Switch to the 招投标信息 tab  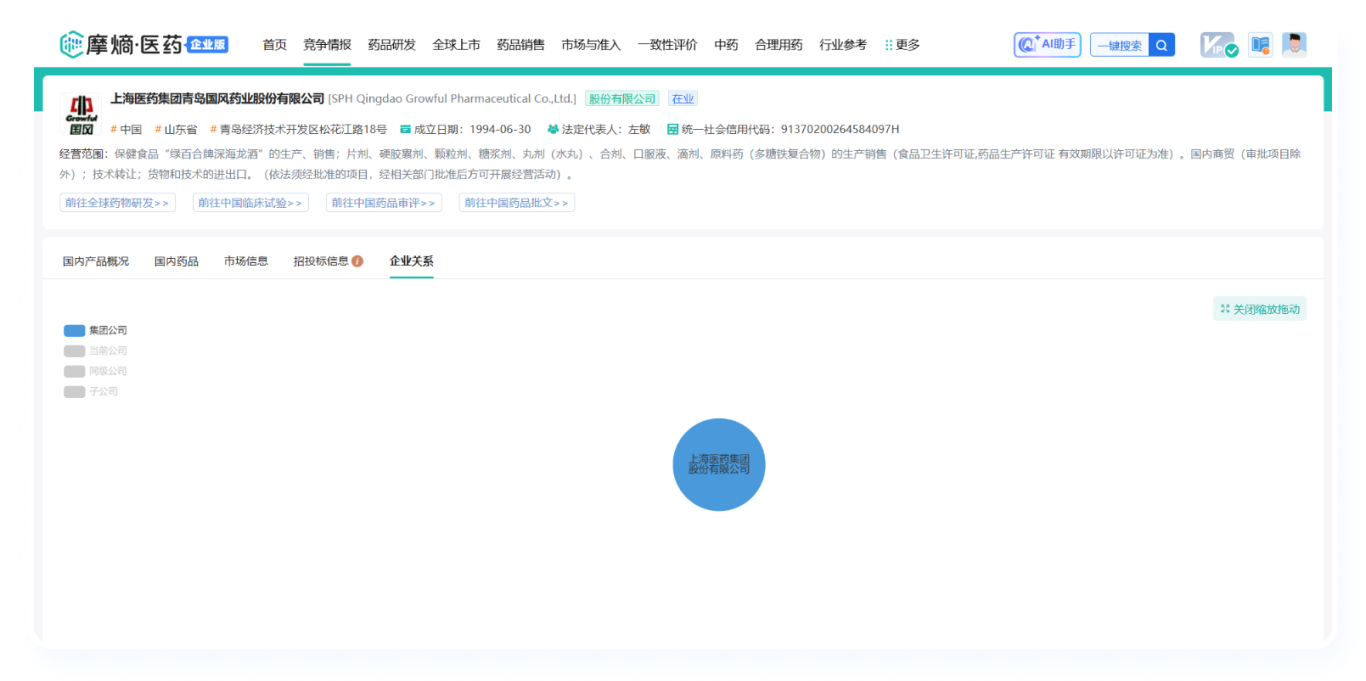pyautogui.click(x=321, y=261)
